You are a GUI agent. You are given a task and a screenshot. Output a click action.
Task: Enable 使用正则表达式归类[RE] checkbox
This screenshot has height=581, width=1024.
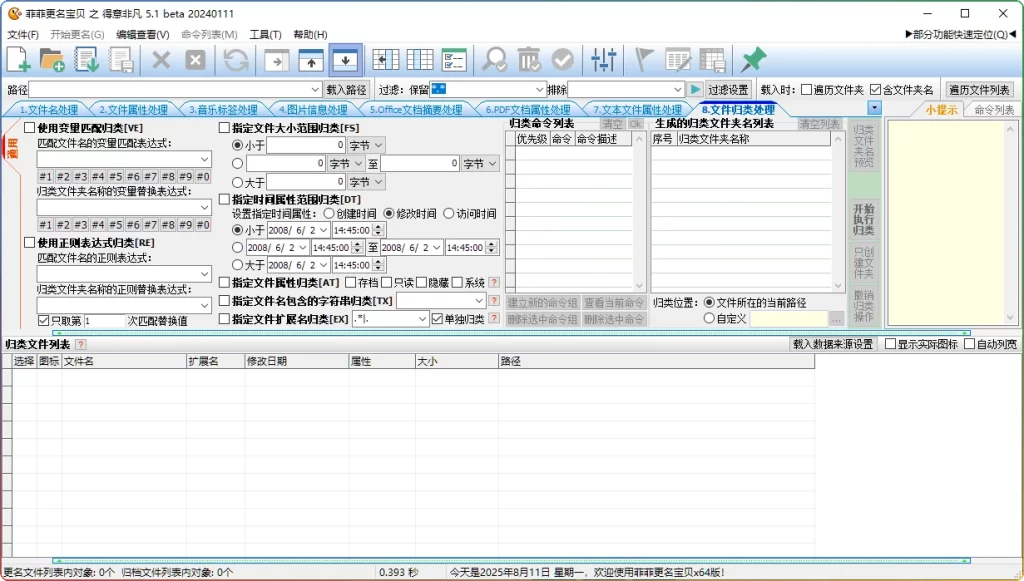coord(29,243)
